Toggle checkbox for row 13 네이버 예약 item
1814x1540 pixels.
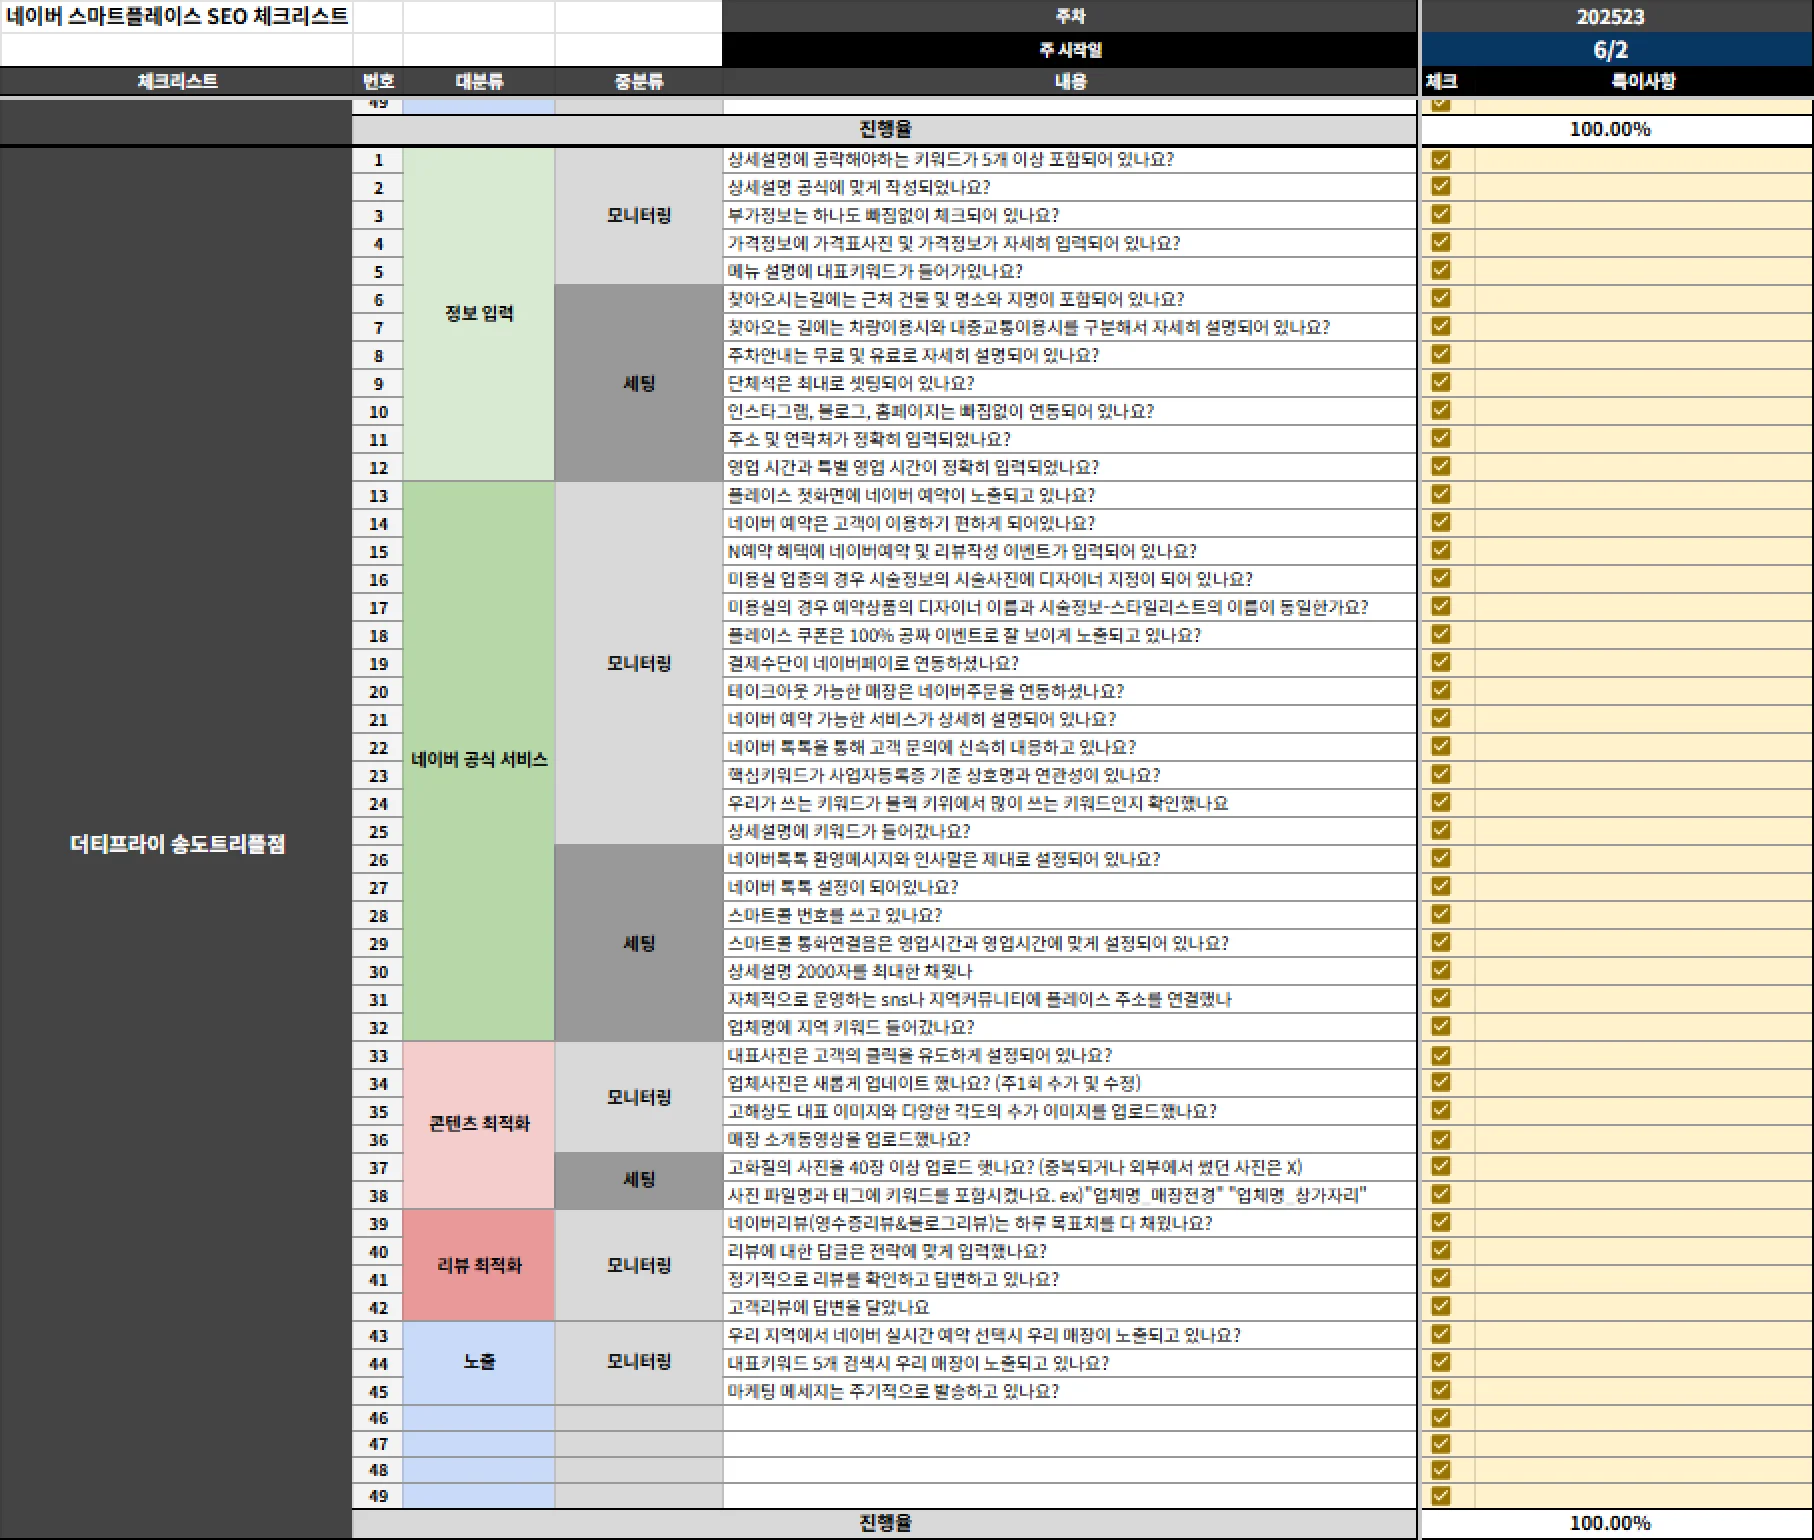(1441, 495)
